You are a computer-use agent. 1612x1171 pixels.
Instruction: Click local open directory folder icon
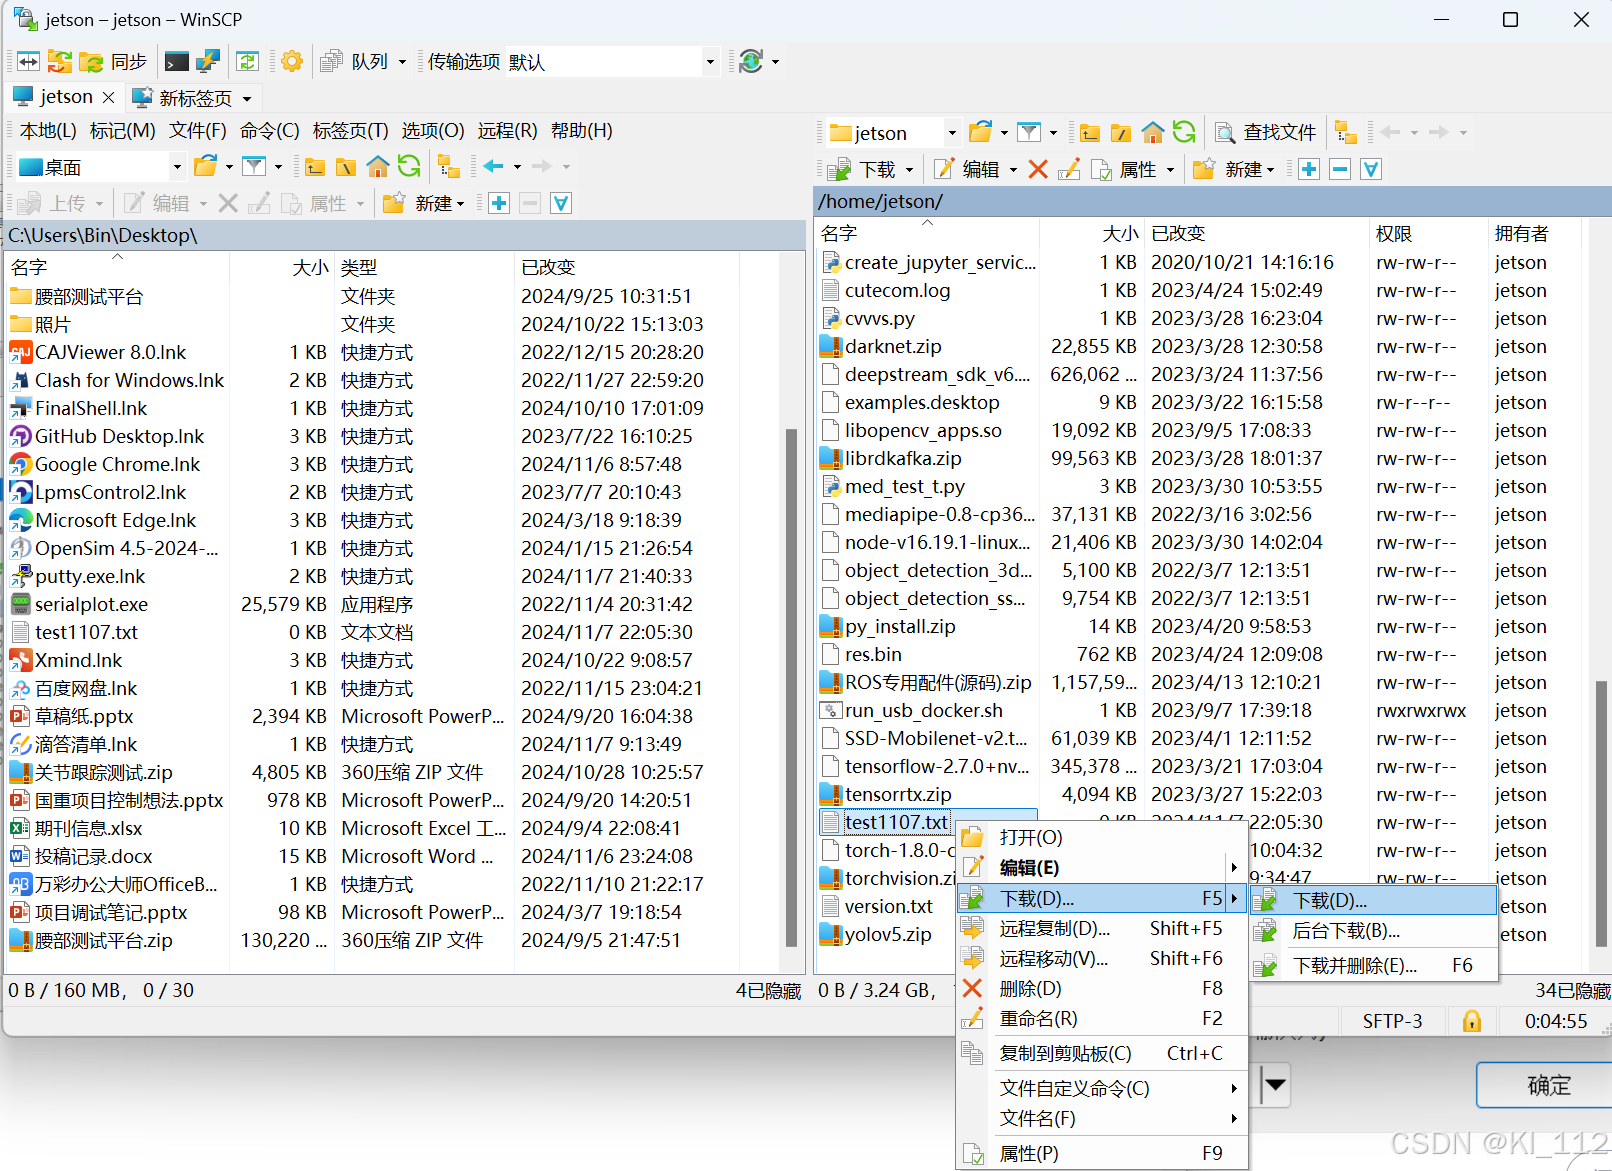click(206, 167)
